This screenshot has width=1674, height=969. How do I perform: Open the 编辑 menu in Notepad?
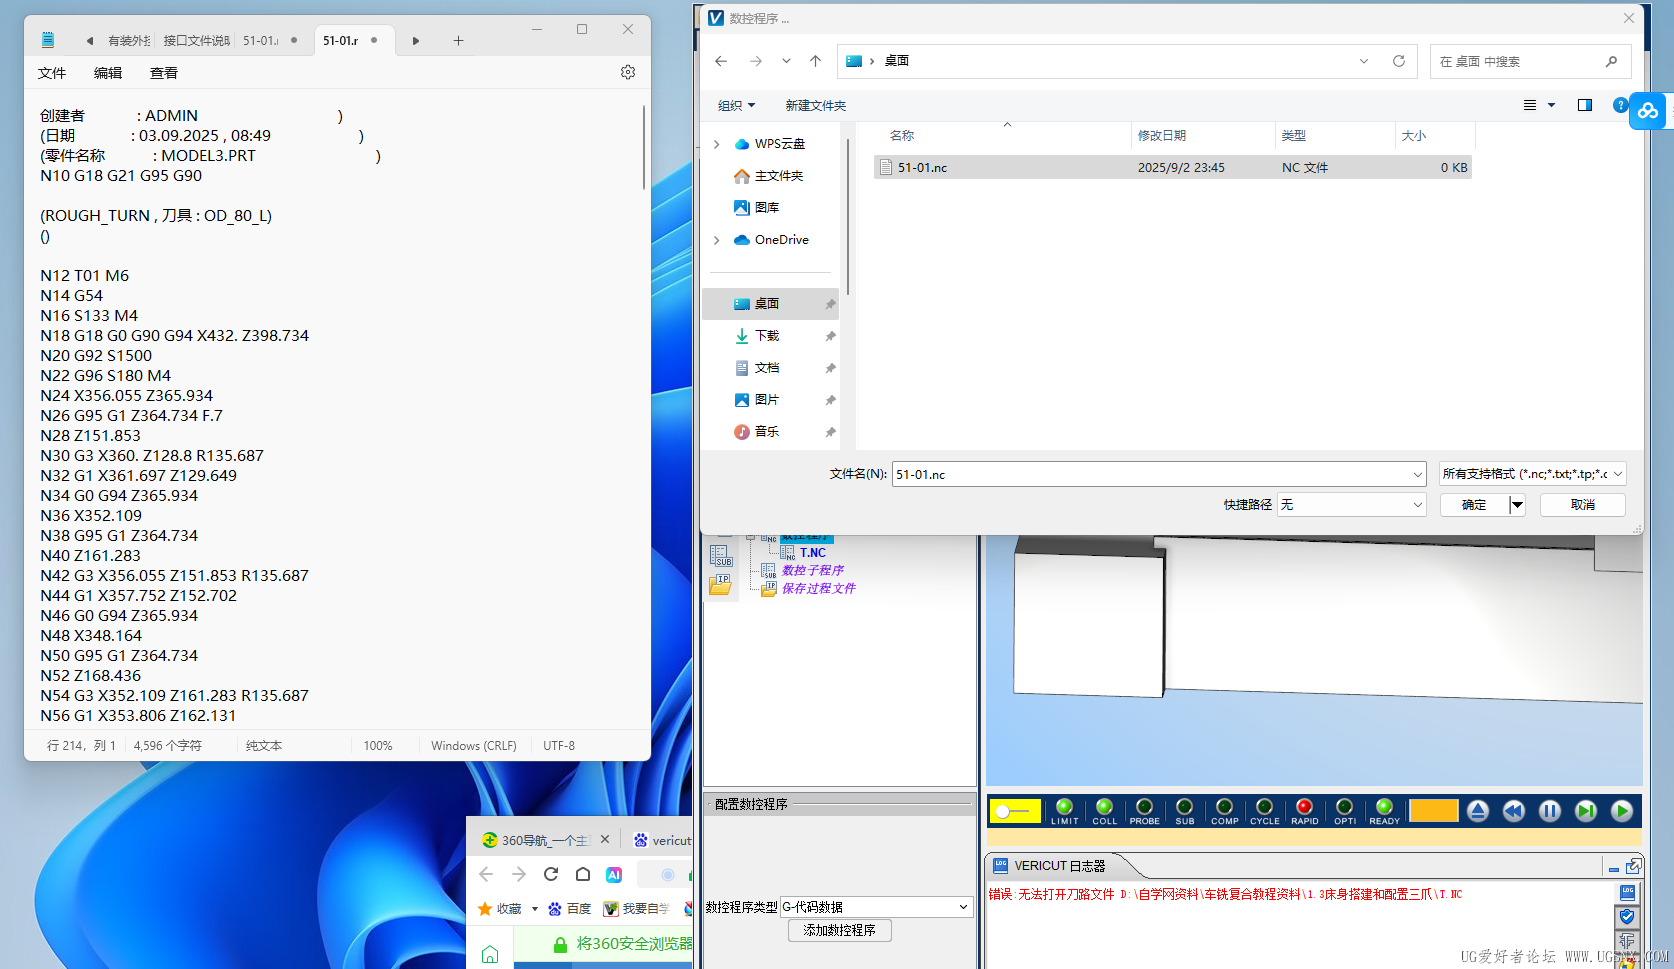[108, 73]
